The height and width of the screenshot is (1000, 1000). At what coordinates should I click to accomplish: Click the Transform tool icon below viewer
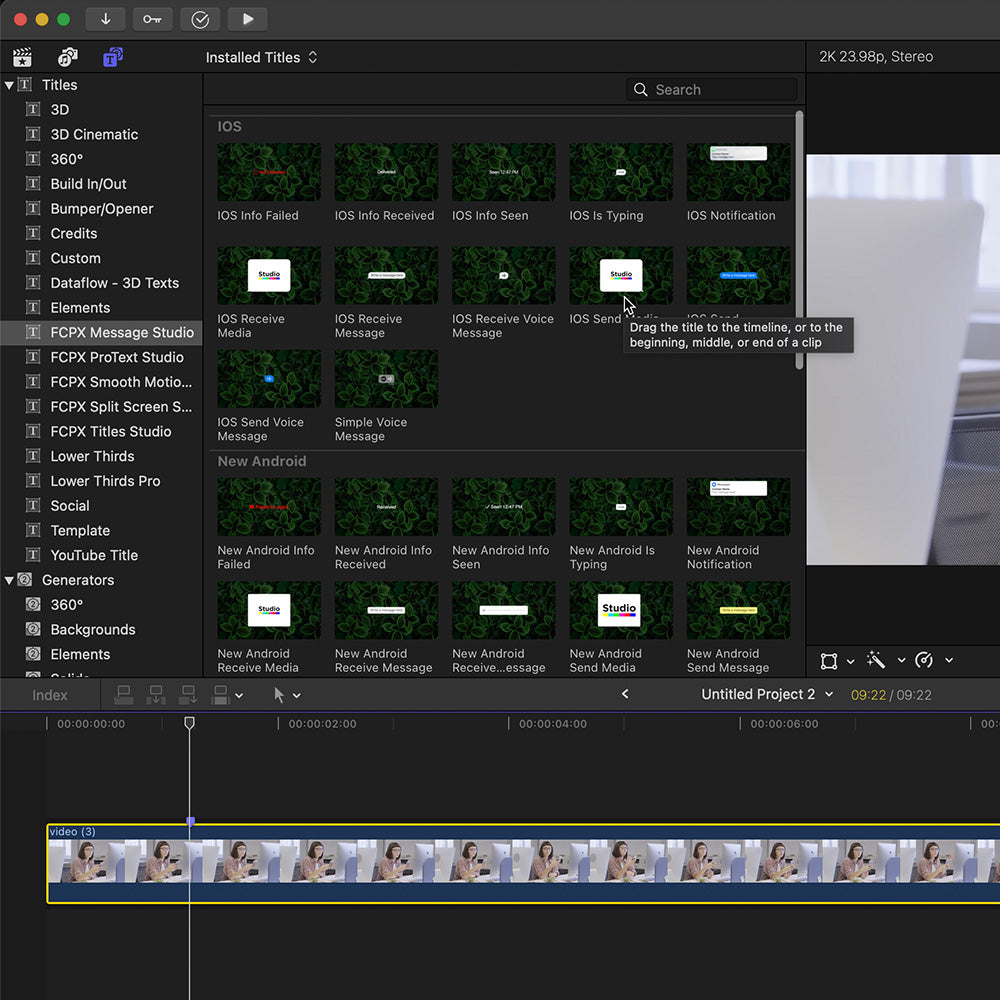click(829, 660)
